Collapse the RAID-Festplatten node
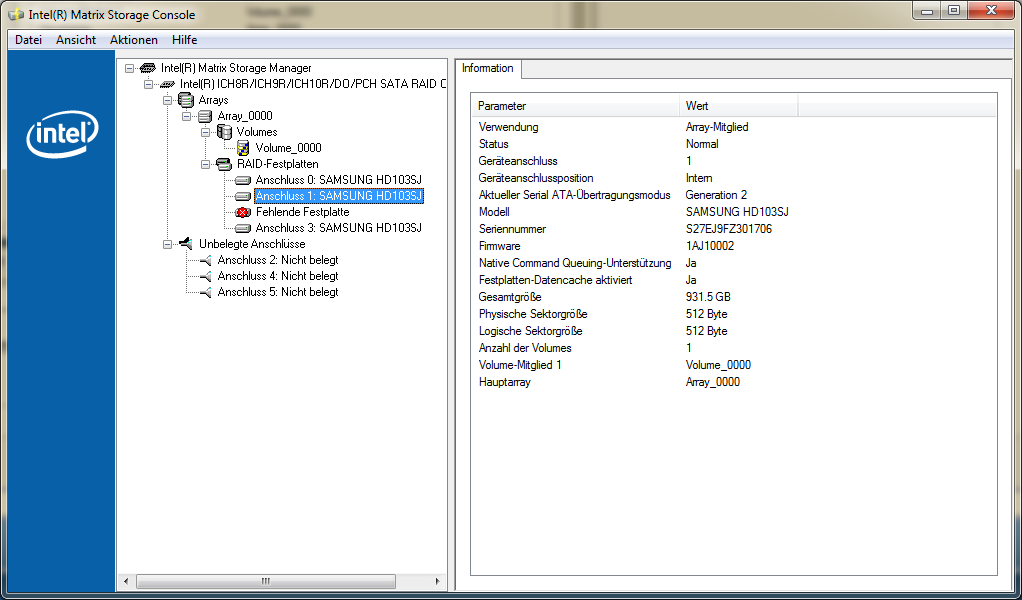The image size is (1022, 600). click(205, 164)
